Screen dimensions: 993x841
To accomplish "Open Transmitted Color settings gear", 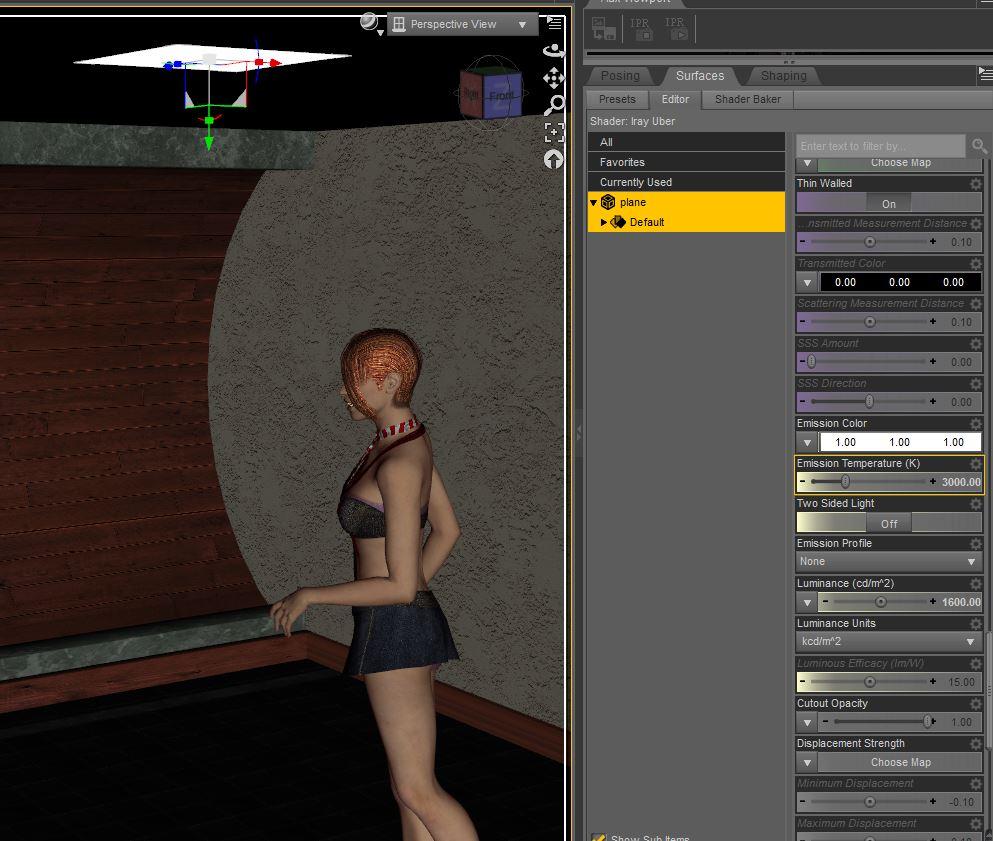I will point(976,263).
